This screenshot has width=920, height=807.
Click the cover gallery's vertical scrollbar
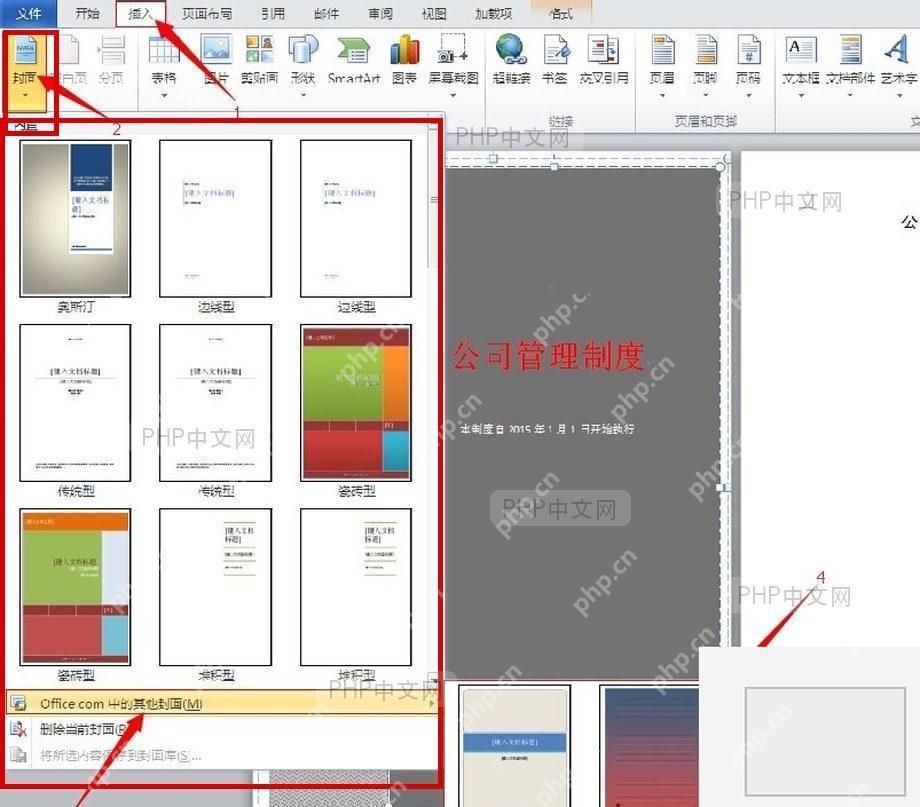click(434, 200)
